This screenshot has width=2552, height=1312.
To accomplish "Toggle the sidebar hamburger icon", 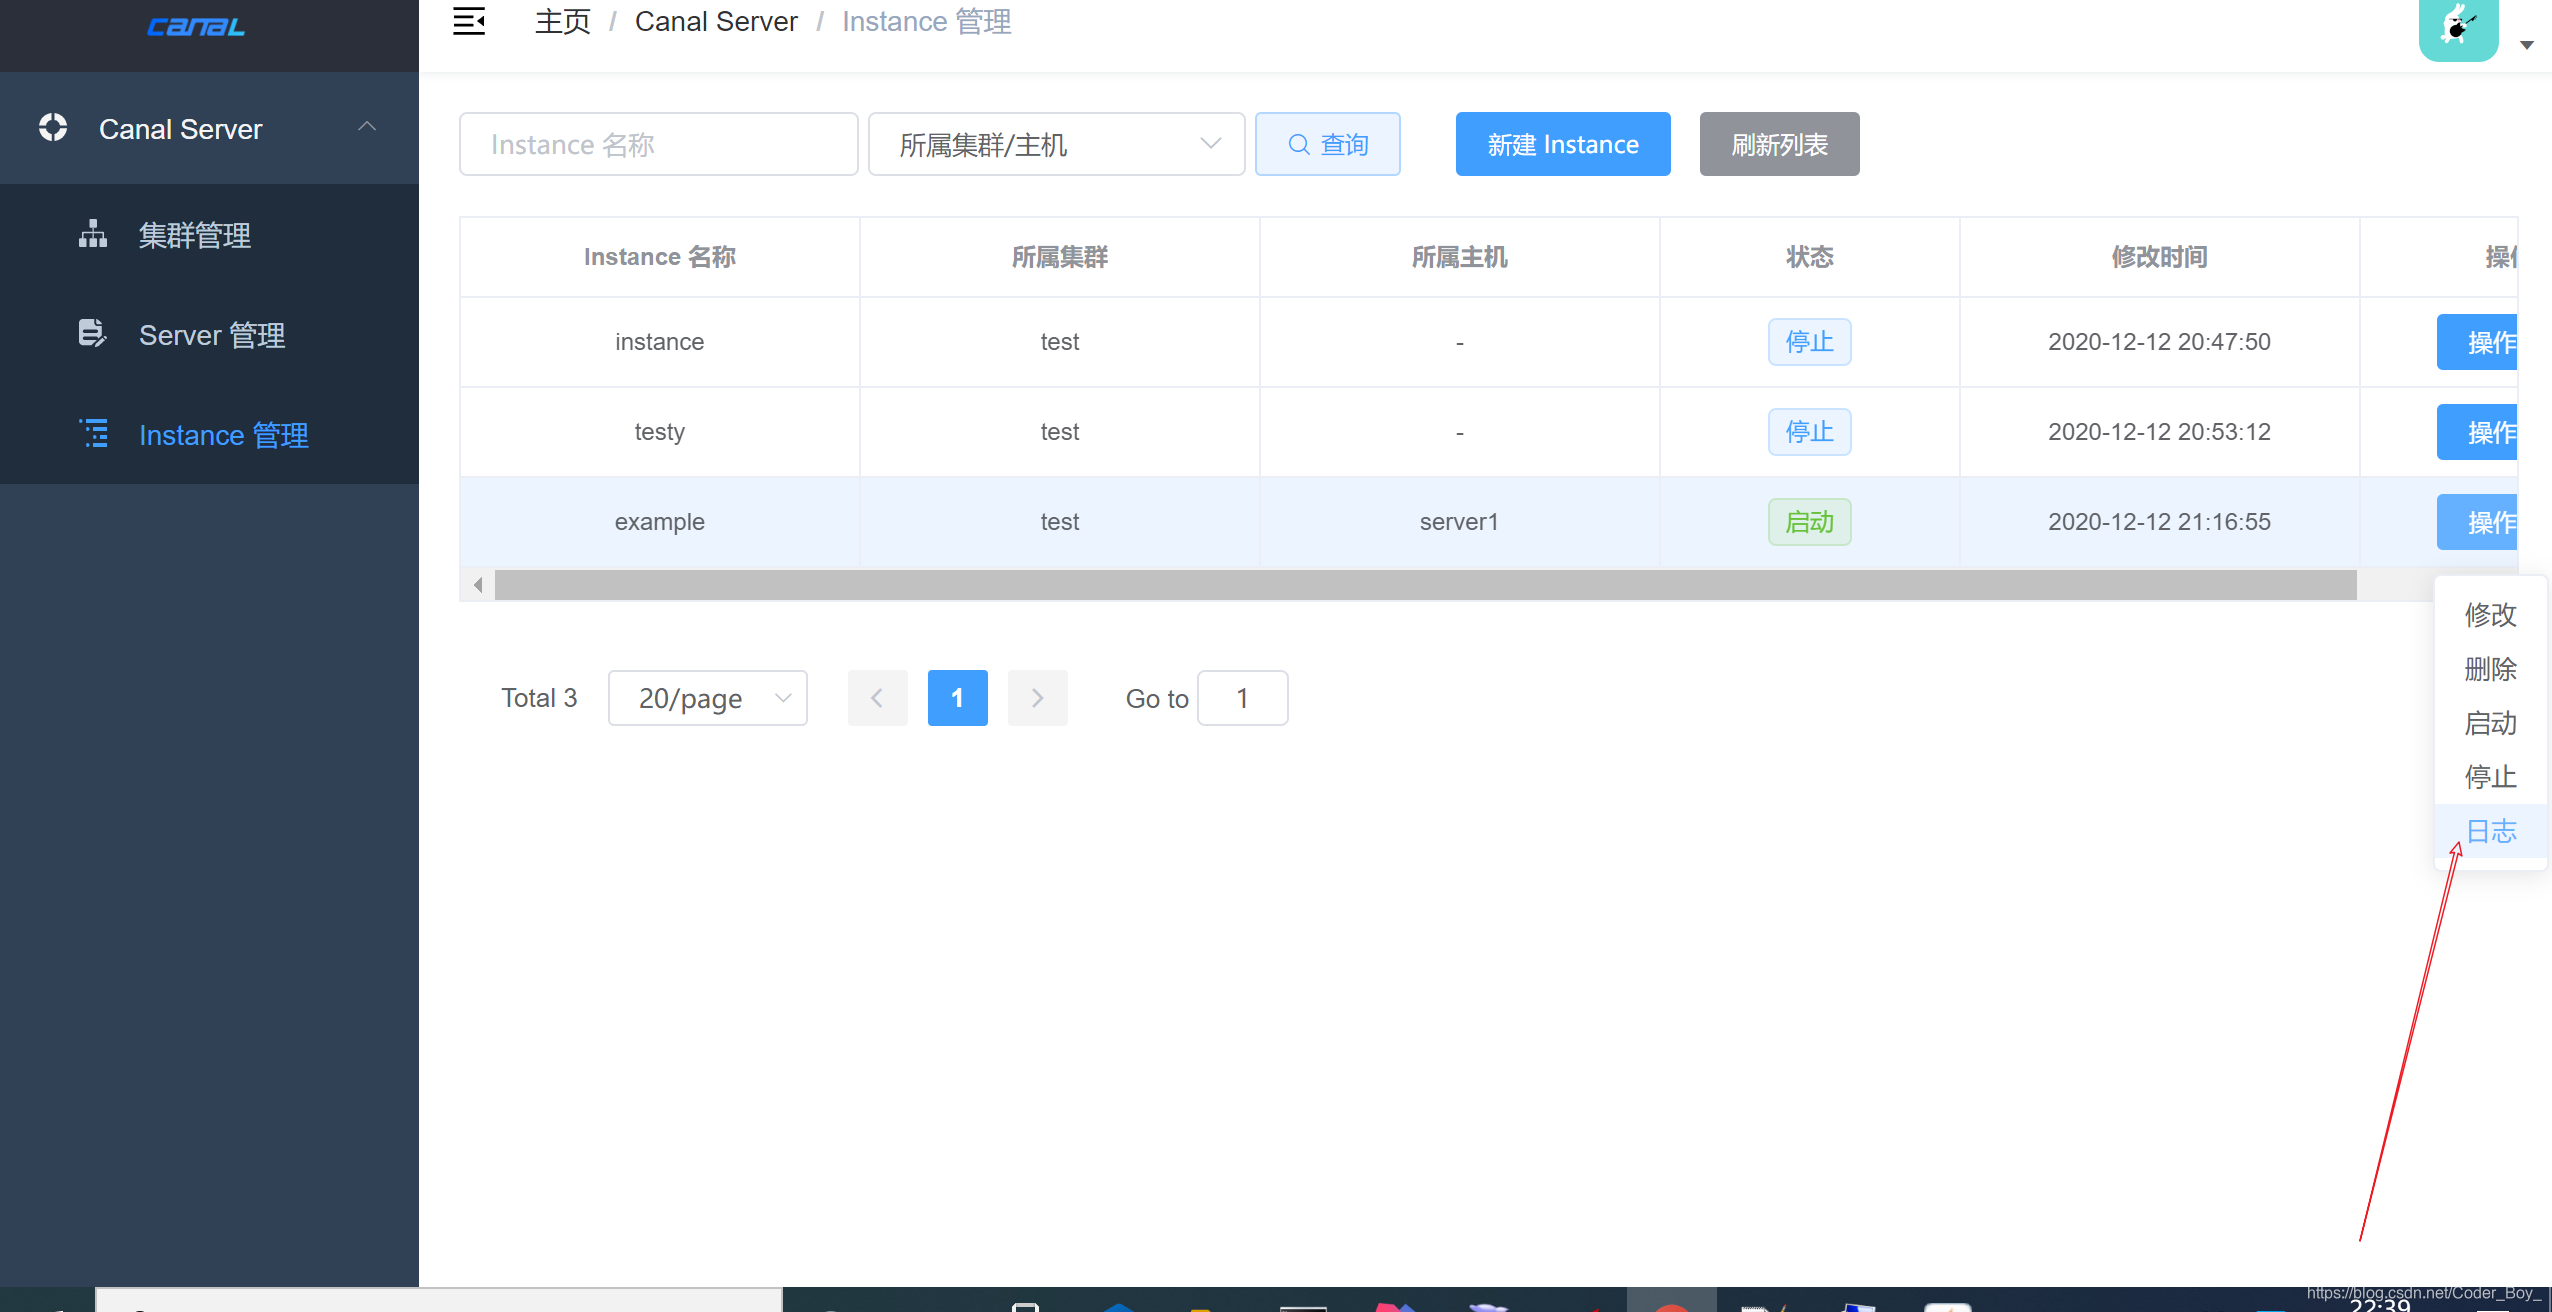I will (x=469, y=21).
